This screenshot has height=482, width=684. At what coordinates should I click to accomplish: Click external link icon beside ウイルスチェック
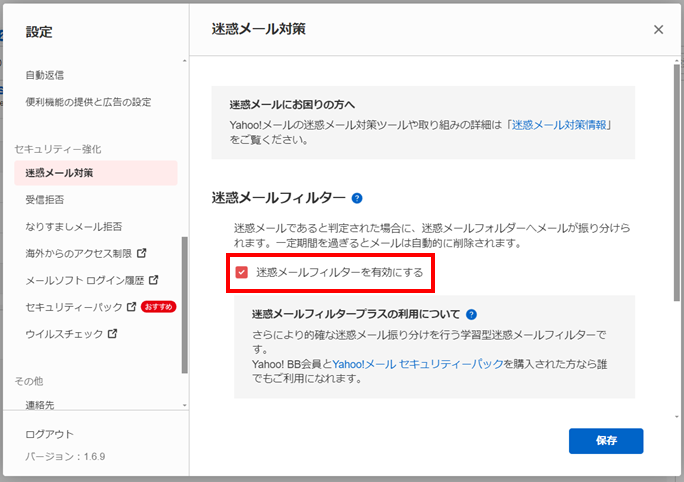click(112, 333)
